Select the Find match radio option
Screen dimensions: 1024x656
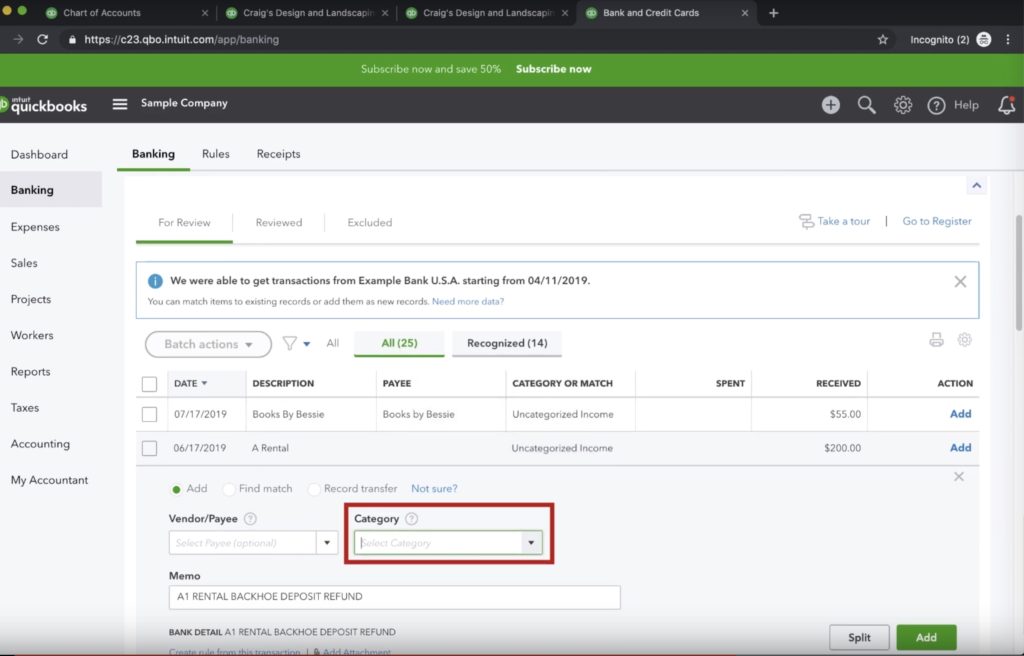click(229, 489)
